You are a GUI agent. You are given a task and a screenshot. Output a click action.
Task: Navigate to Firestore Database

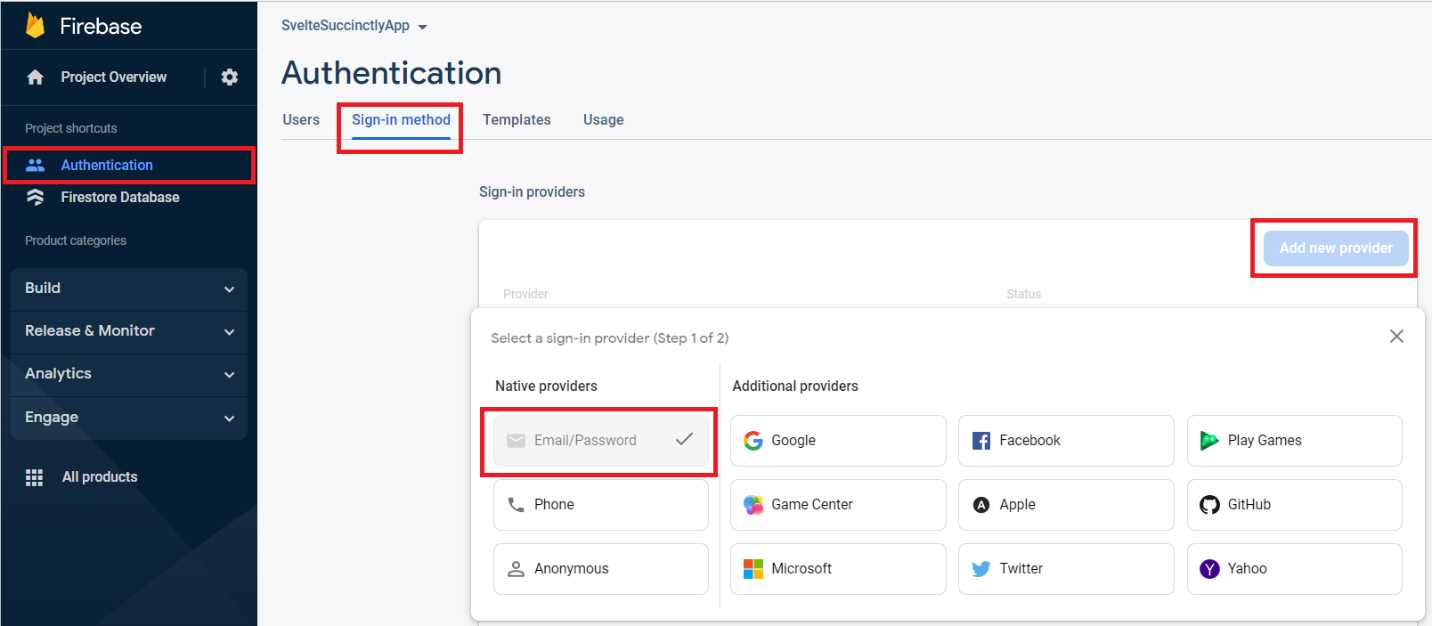coord(118,197)
